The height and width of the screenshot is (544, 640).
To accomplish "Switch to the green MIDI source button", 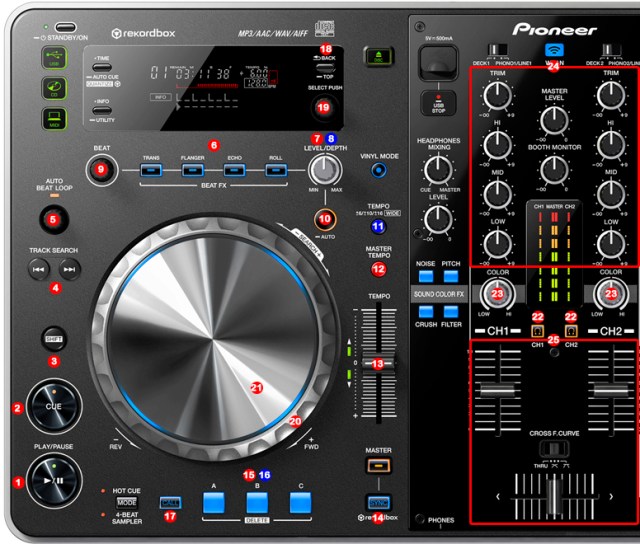I will [x=54, y=119].
